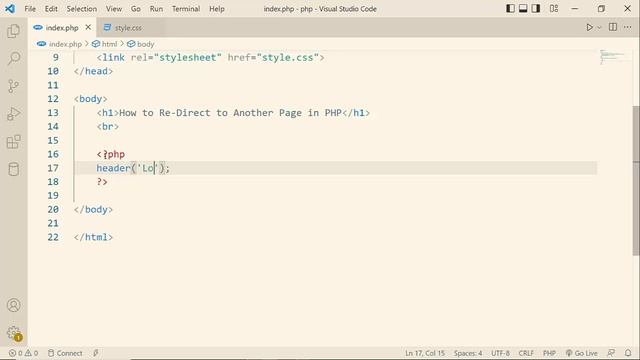Click the VS Code logo icon
Image resolution: width=640 pixels, height=360 pixels.
(x=10, y=9)
